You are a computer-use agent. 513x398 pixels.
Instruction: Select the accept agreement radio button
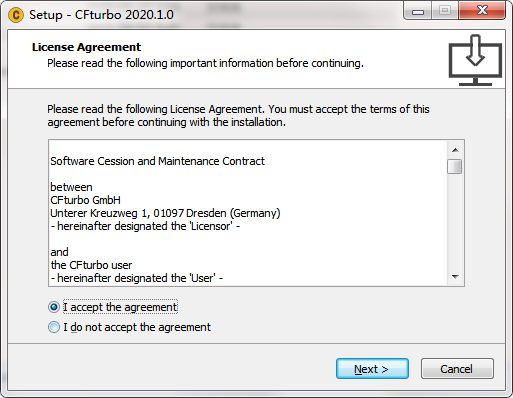pyautogui.click(x=54, y=307)
